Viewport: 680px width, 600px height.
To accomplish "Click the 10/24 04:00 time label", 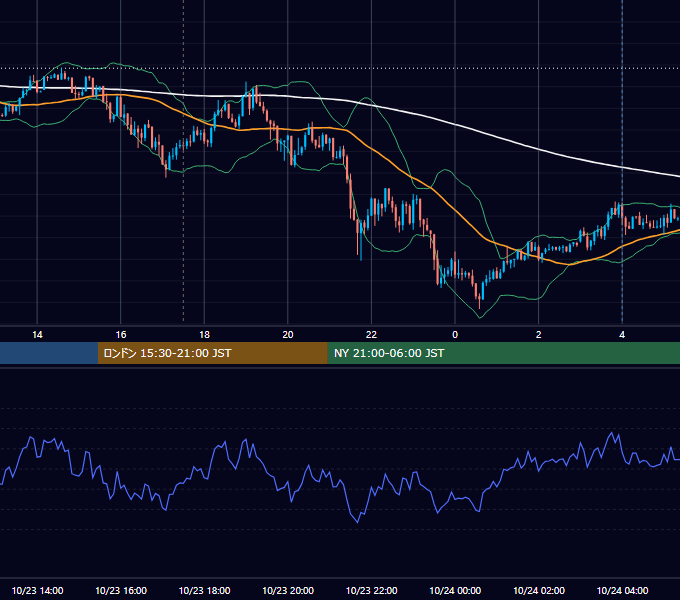I will coord(622,590).
